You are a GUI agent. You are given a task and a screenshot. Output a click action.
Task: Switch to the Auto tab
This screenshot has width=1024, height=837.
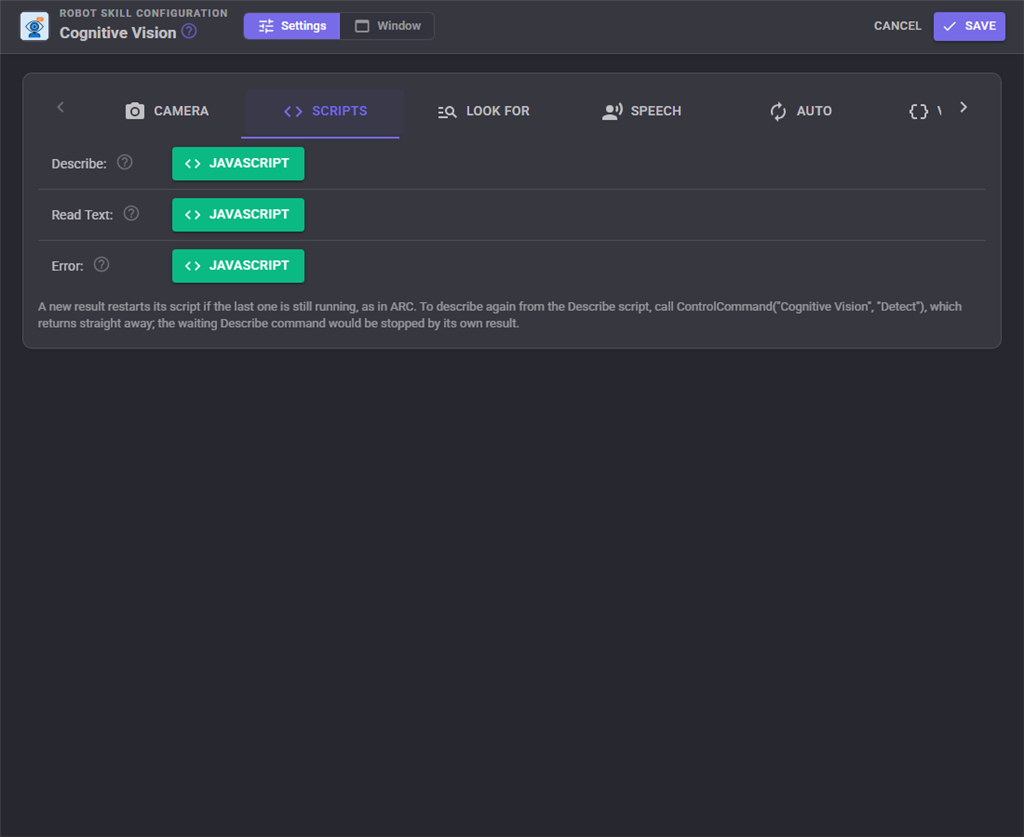coord(800,111)
